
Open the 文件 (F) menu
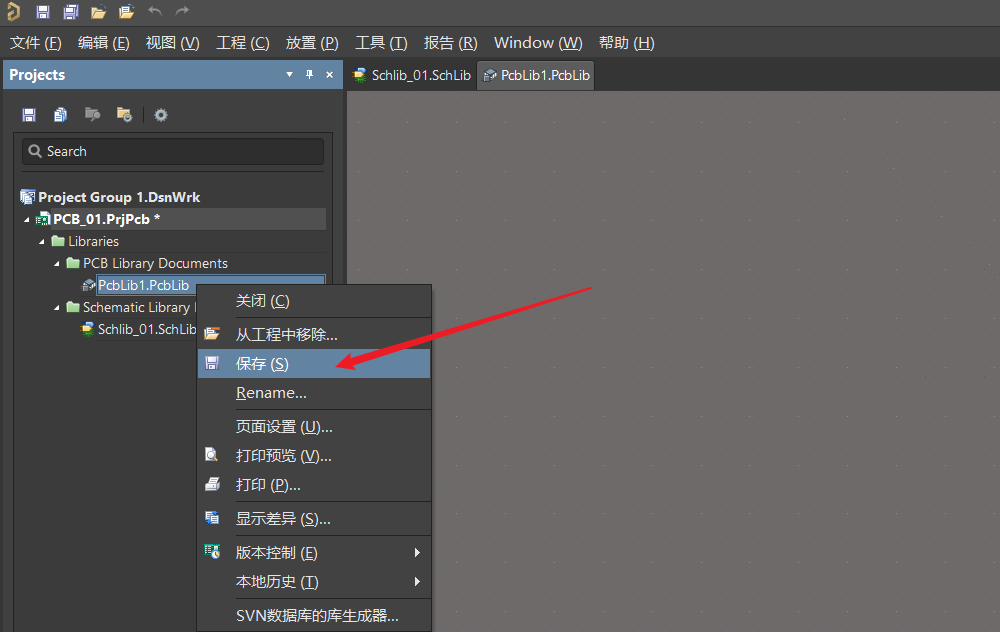coord(36,43)
